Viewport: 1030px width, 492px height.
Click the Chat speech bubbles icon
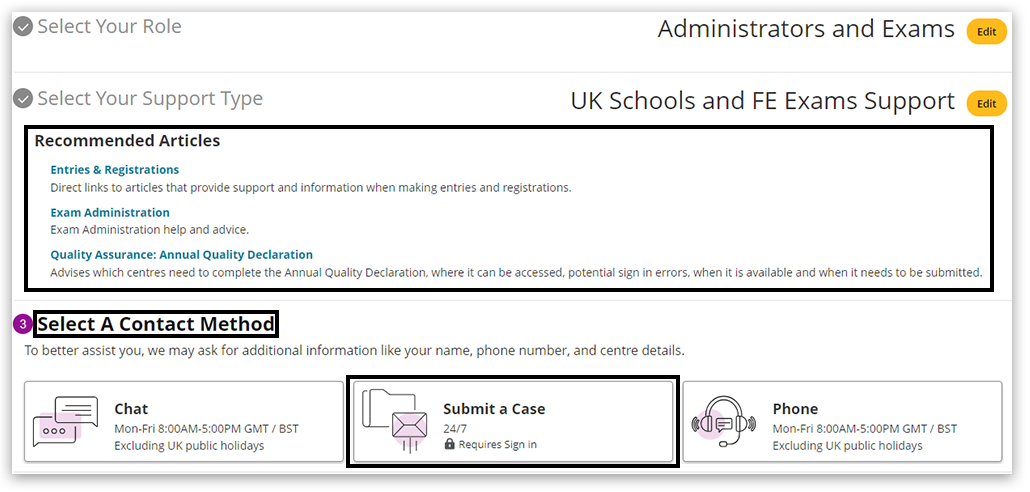click(x=66, y=421)
